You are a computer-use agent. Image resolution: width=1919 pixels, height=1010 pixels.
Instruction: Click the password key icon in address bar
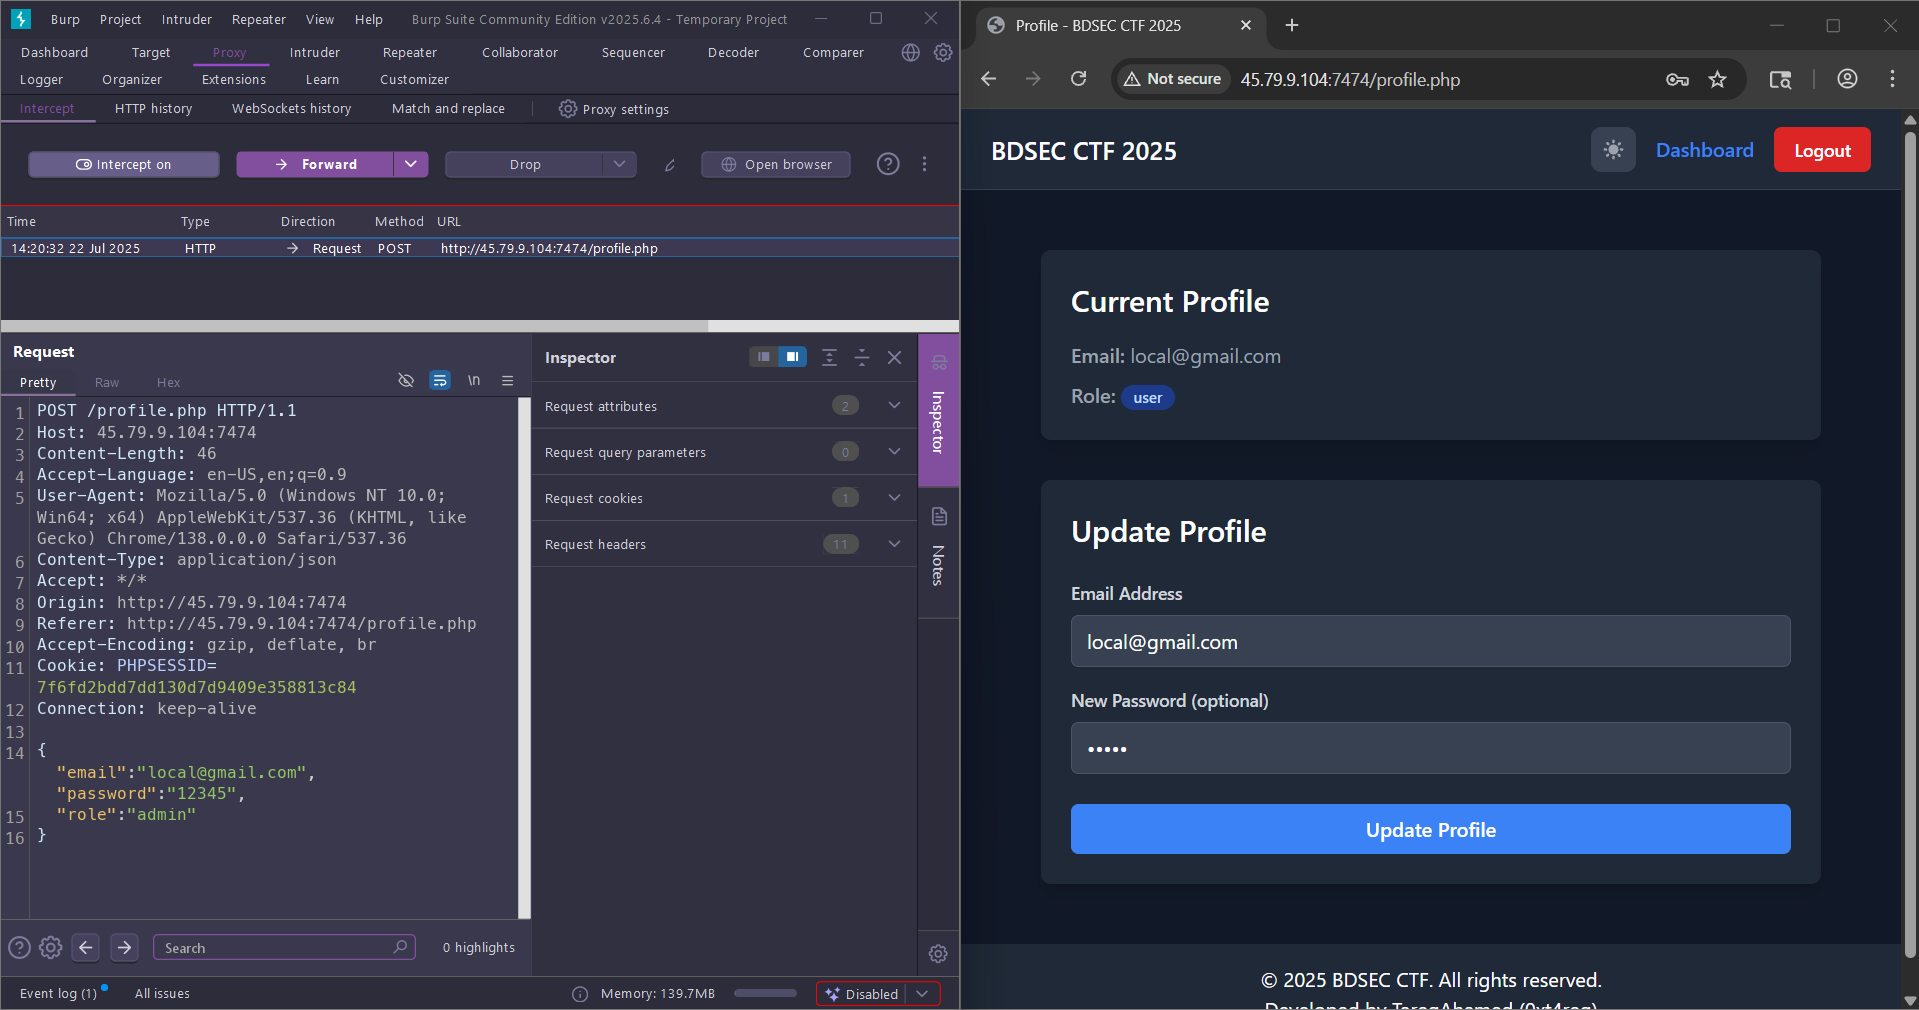pyautogui.click(x=1677, y=80)
